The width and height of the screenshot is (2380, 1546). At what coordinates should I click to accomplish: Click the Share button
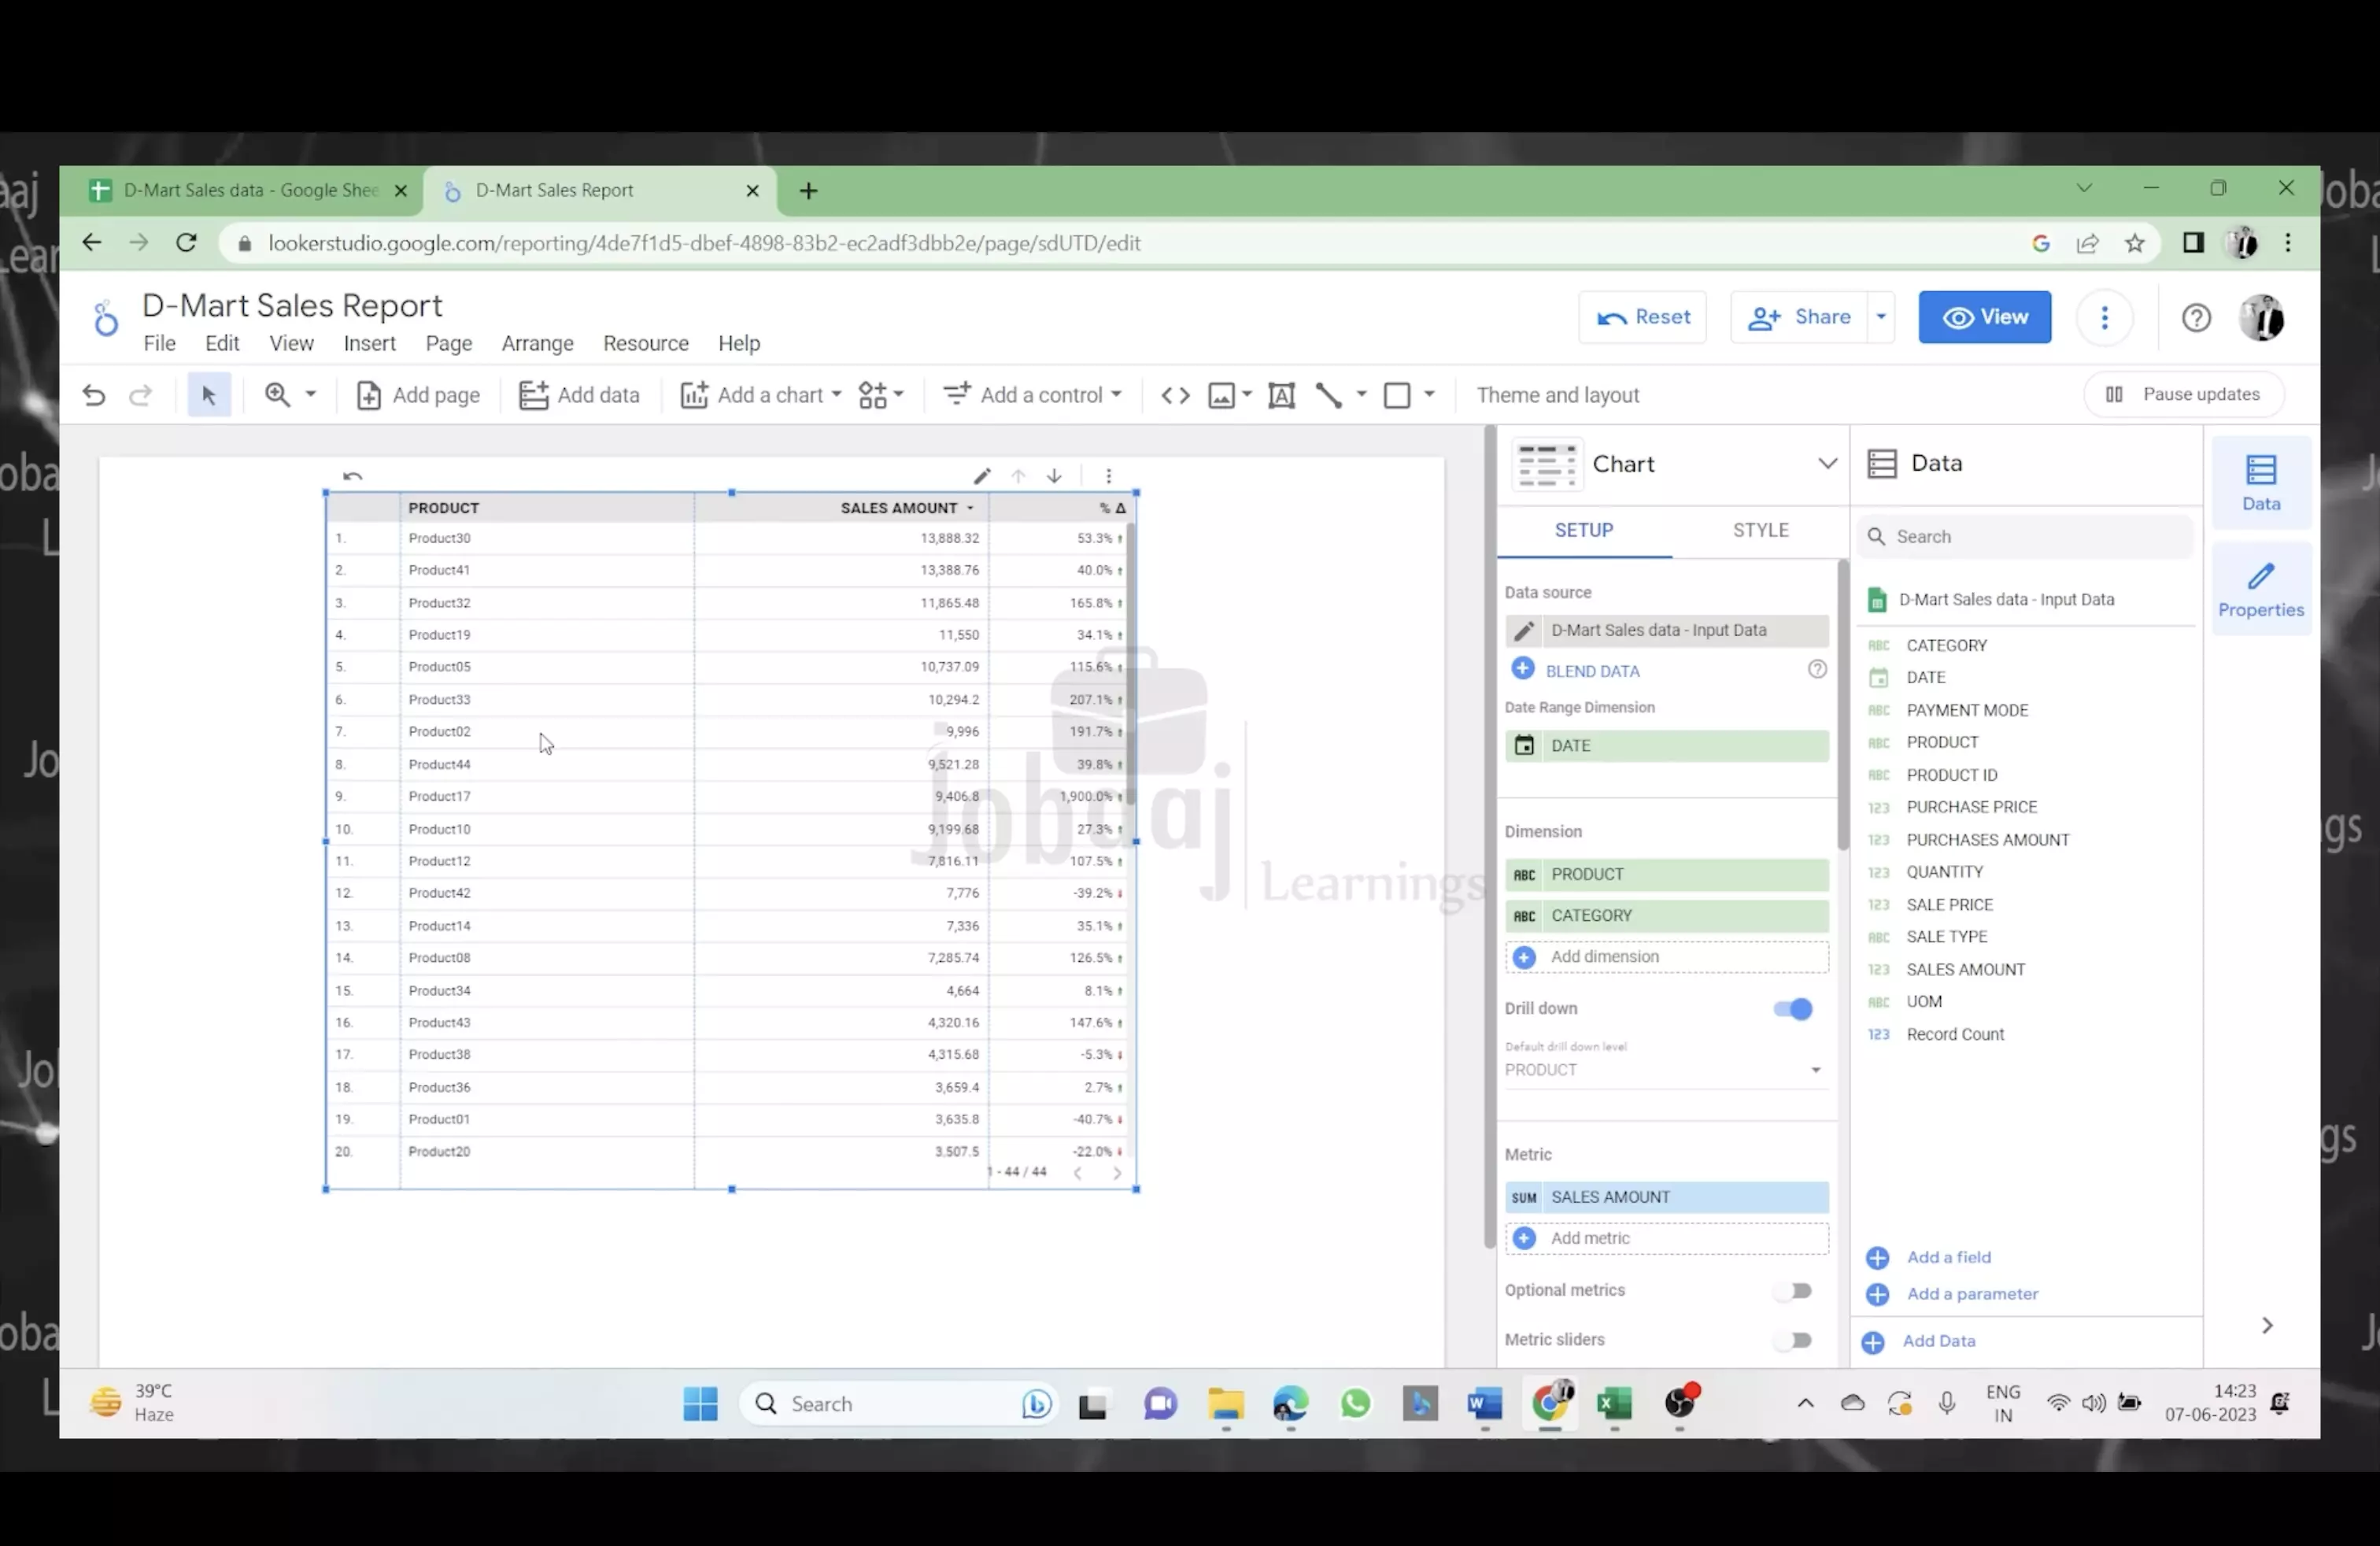pyautogui.click(x=1799, y=317)
